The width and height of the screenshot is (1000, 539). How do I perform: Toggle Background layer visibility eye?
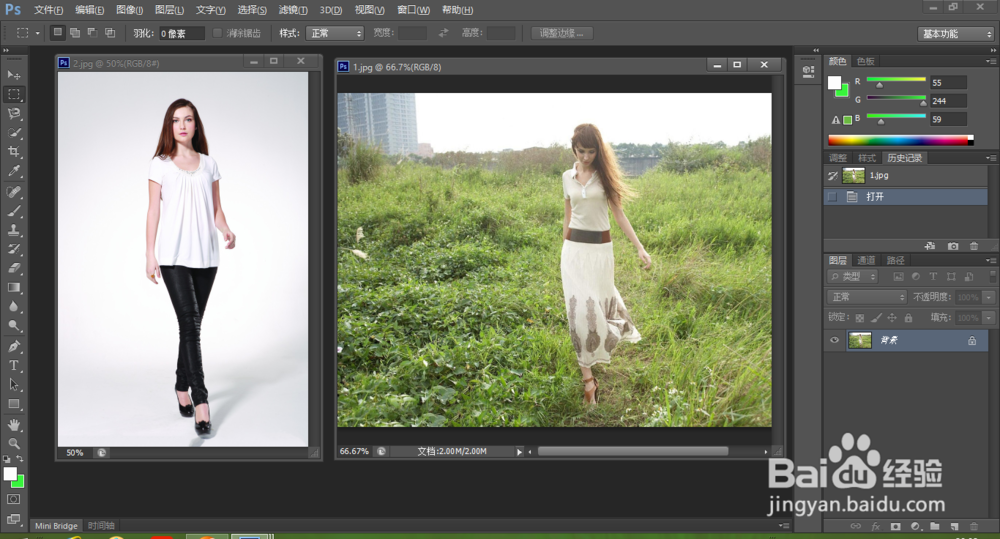point(834,340)
